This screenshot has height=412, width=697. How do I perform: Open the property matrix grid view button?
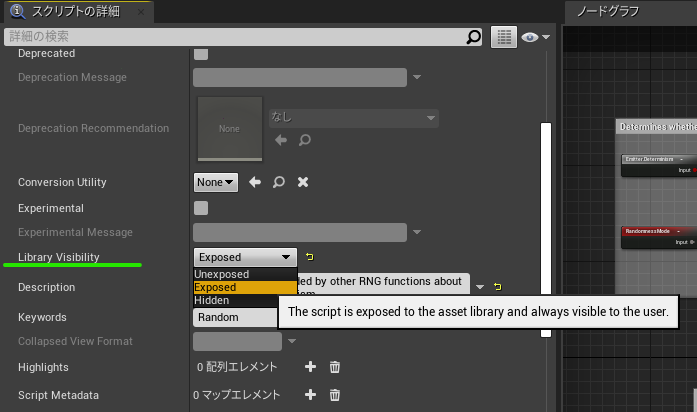pyautogui.click(x=504, y=37)
